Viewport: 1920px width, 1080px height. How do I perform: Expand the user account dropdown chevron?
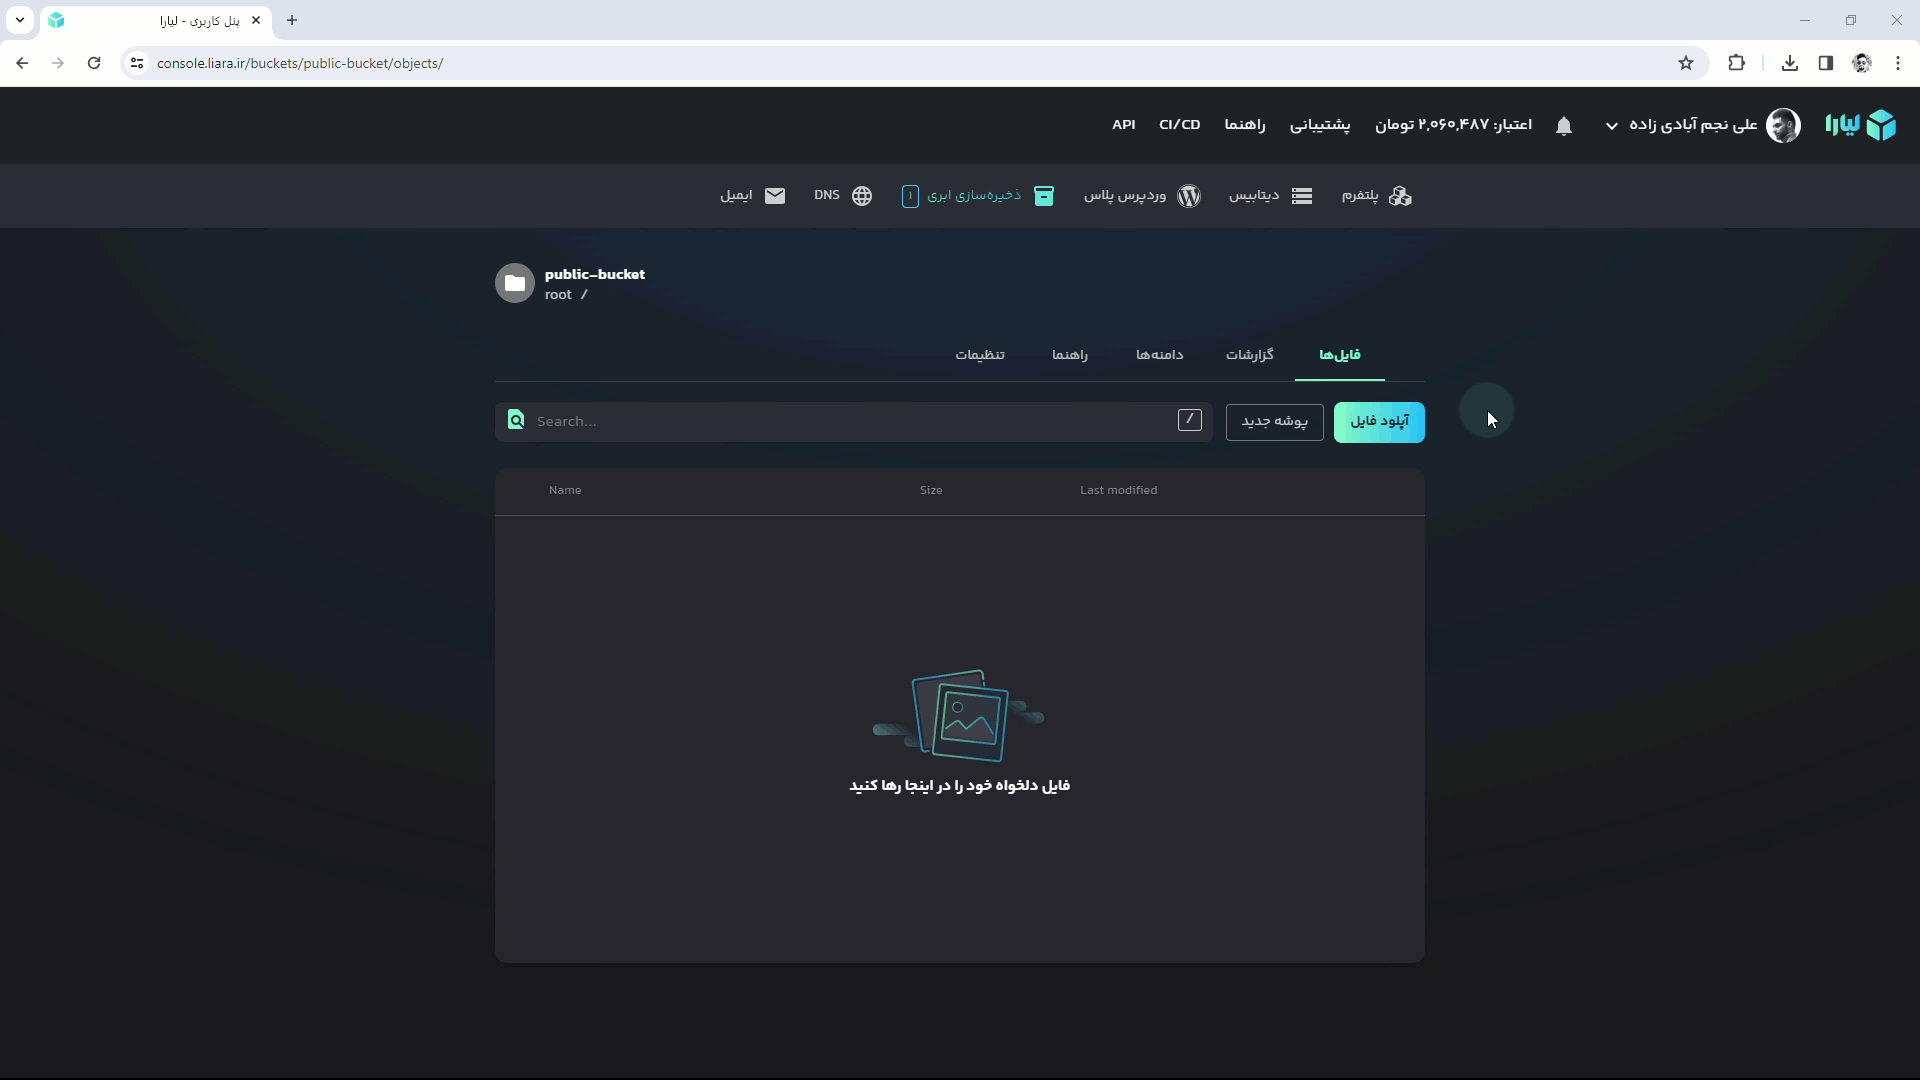[1612, 126]
